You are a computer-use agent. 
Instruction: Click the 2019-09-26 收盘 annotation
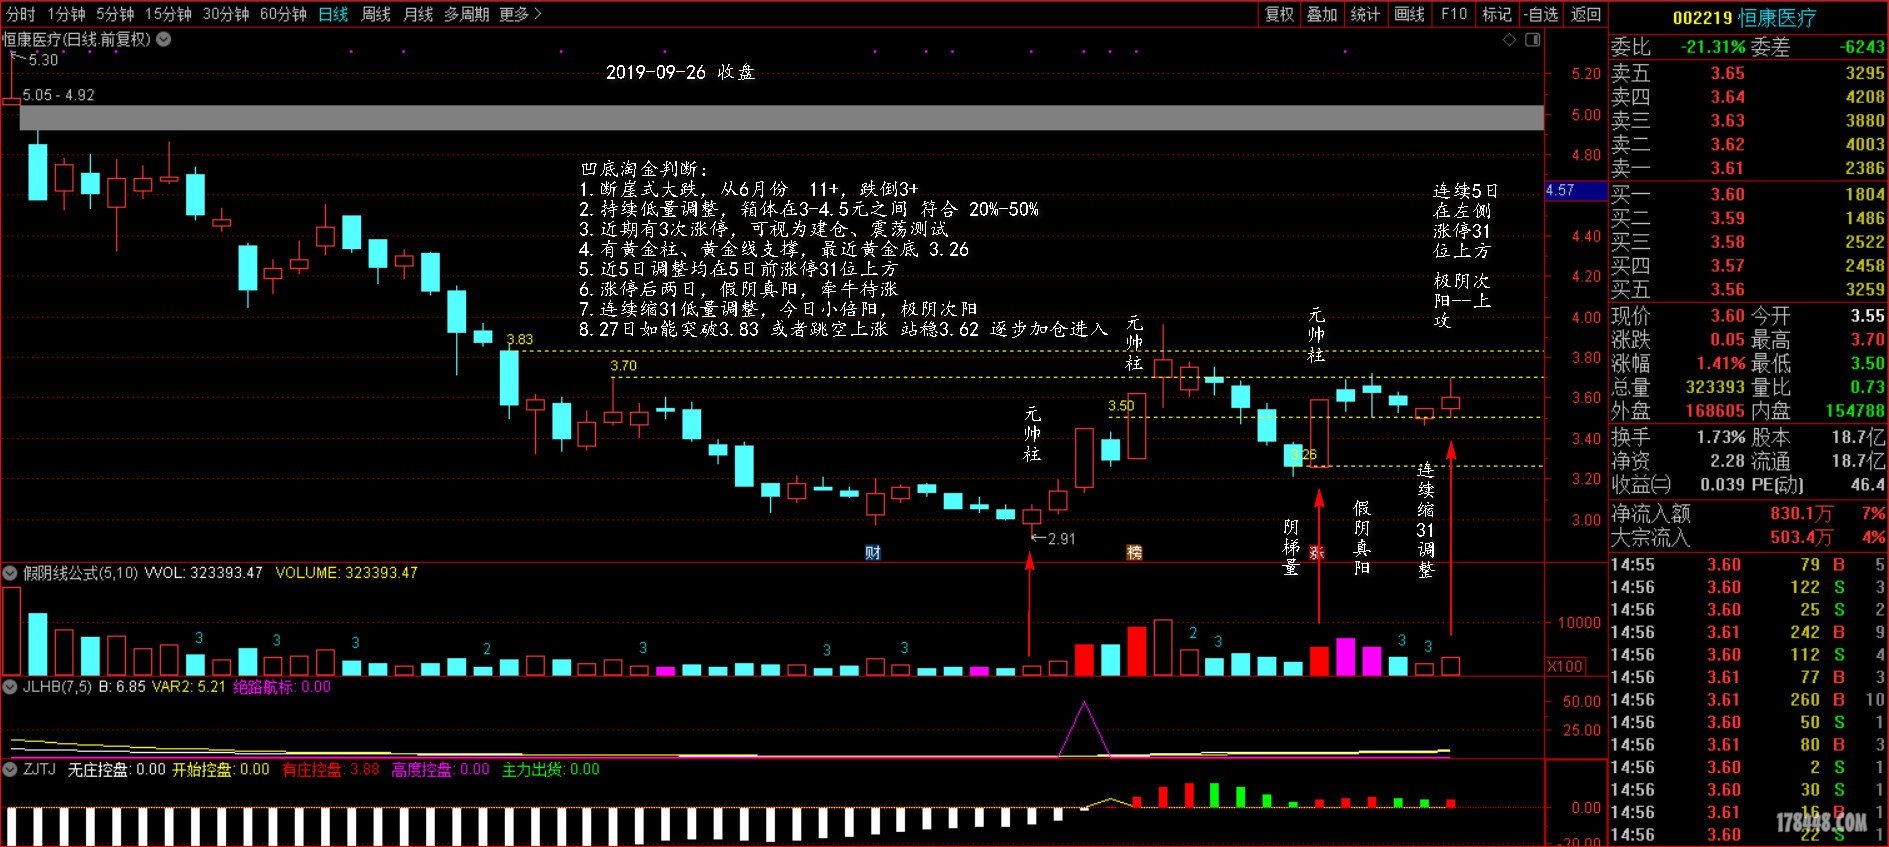pyautogui.click(x=680, y=72)
